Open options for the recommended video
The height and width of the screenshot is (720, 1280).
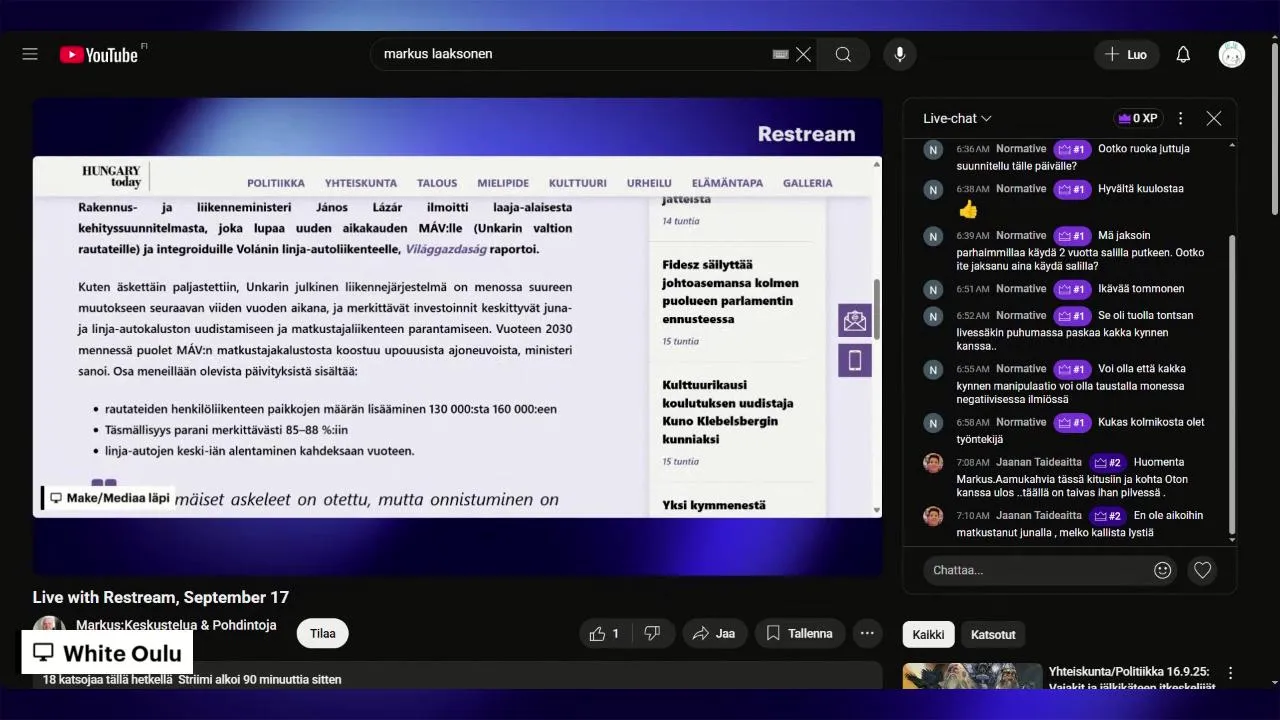1231,673
